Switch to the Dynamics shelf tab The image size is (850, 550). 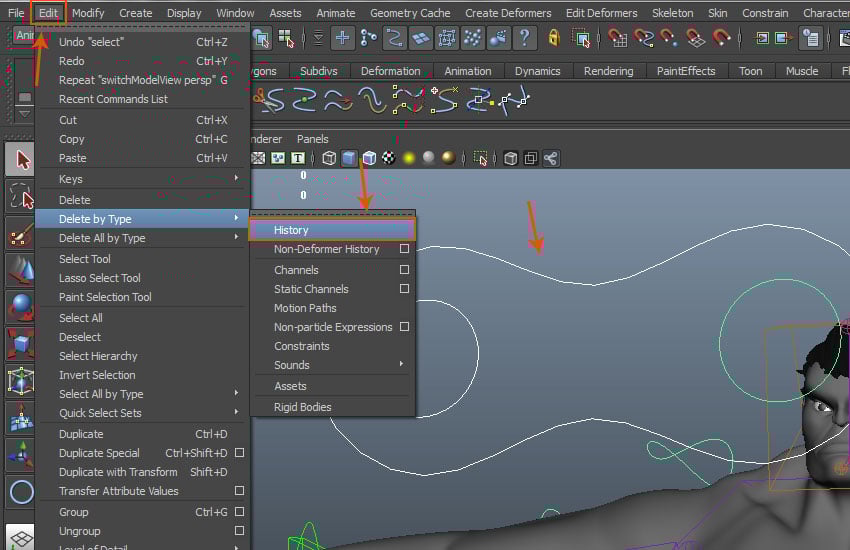pos(537,71)
